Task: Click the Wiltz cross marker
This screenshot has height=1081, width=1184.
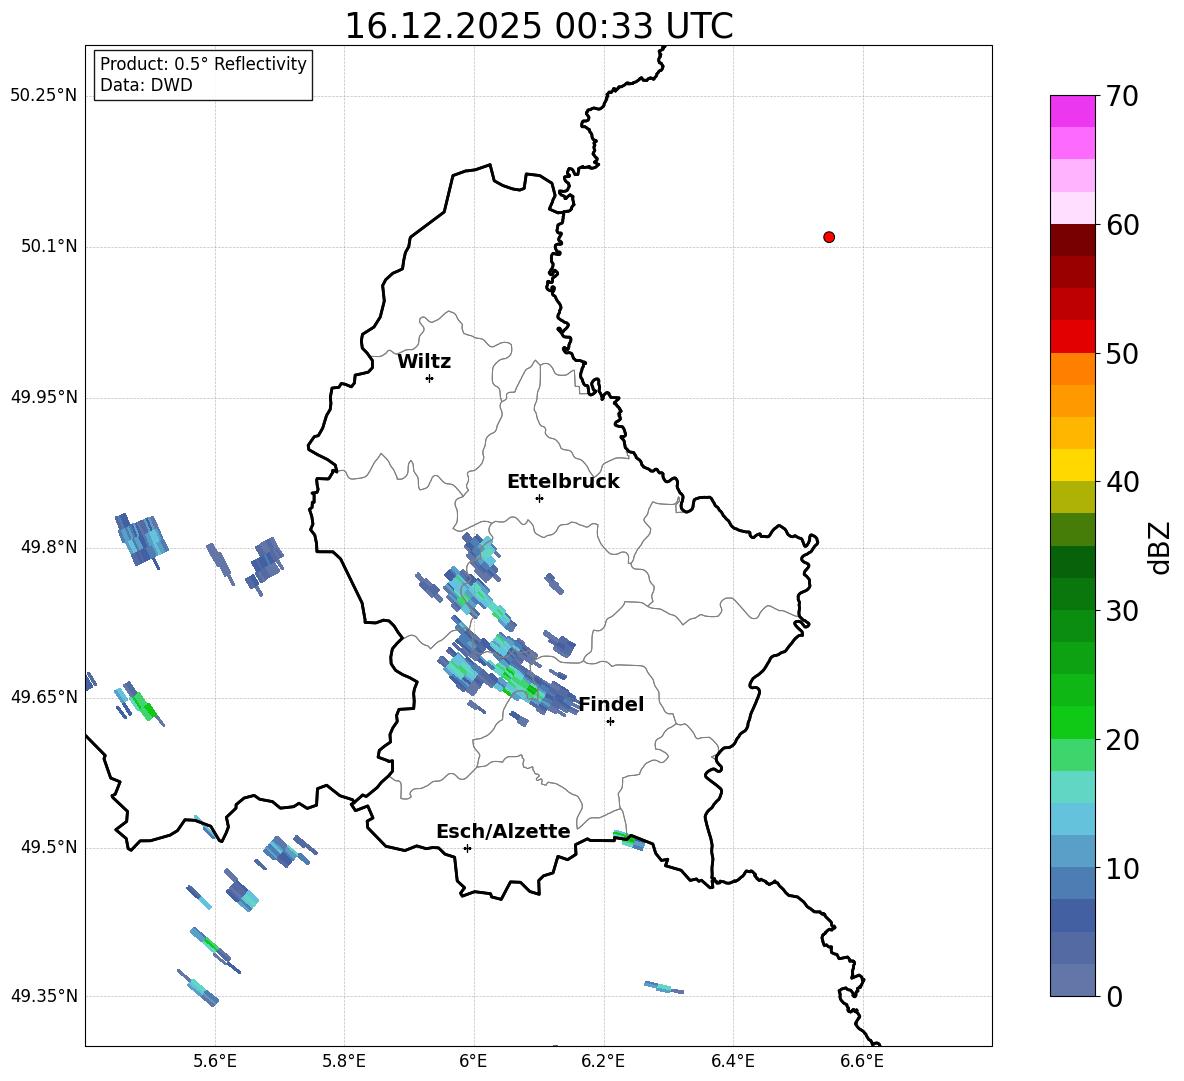Action: (430, 378)
